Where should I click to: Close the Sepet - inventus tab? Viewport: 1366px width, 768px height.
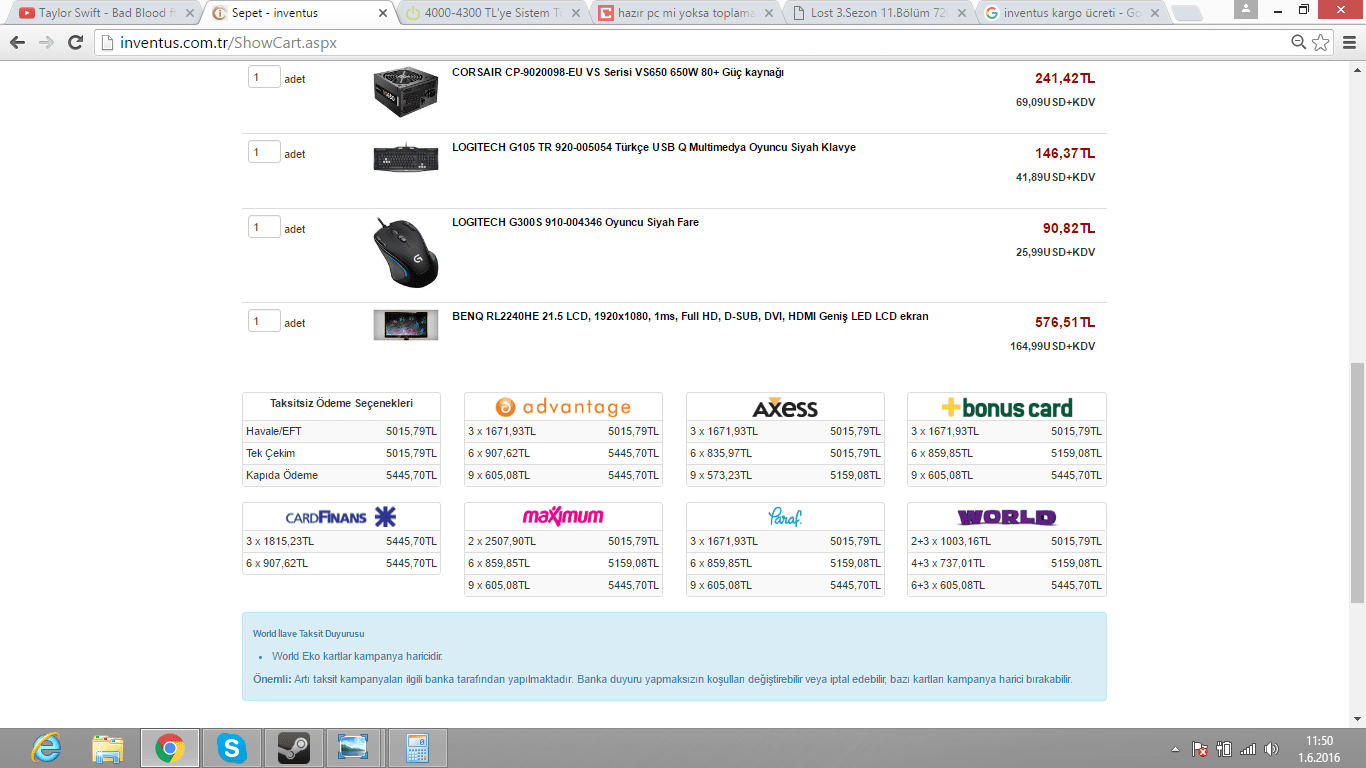click(x=383, y=13)
